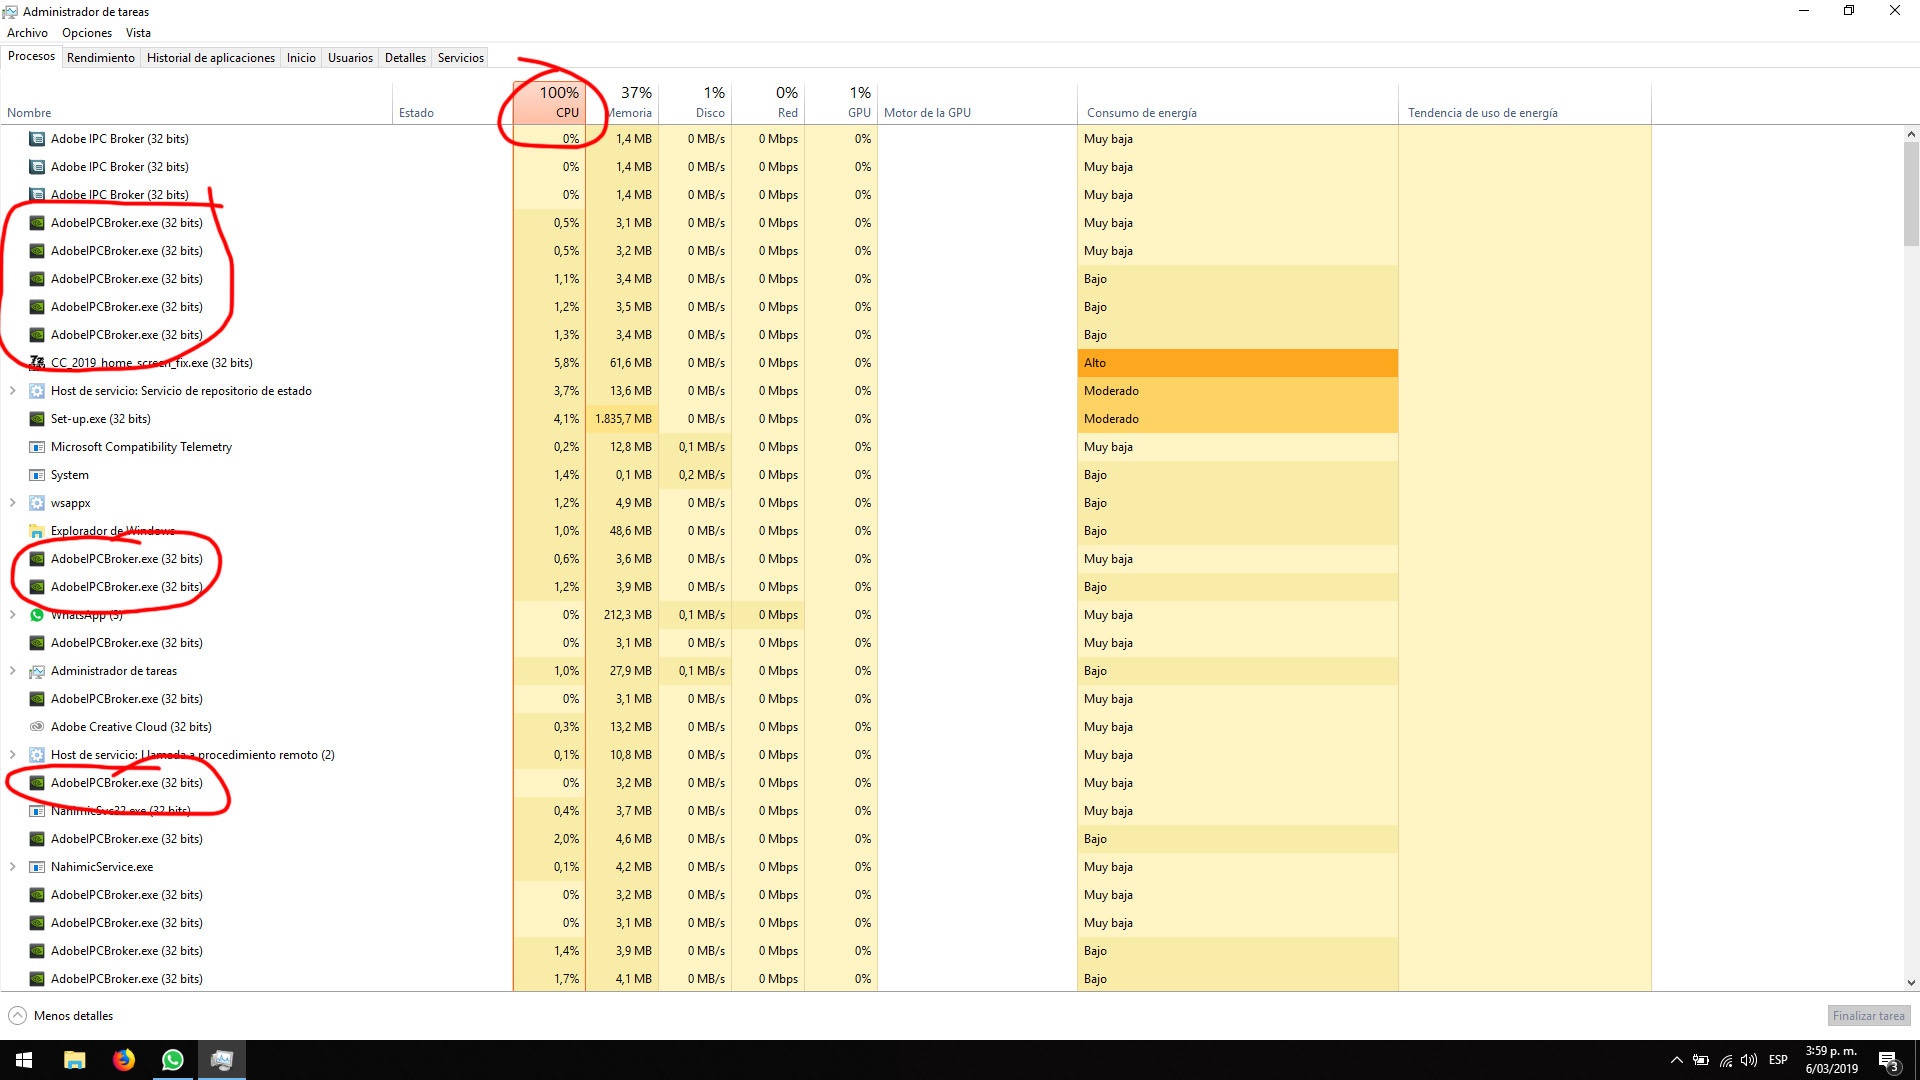
Task: Click the Administrador de tareas process icon
Action: (x=37, y=671)
